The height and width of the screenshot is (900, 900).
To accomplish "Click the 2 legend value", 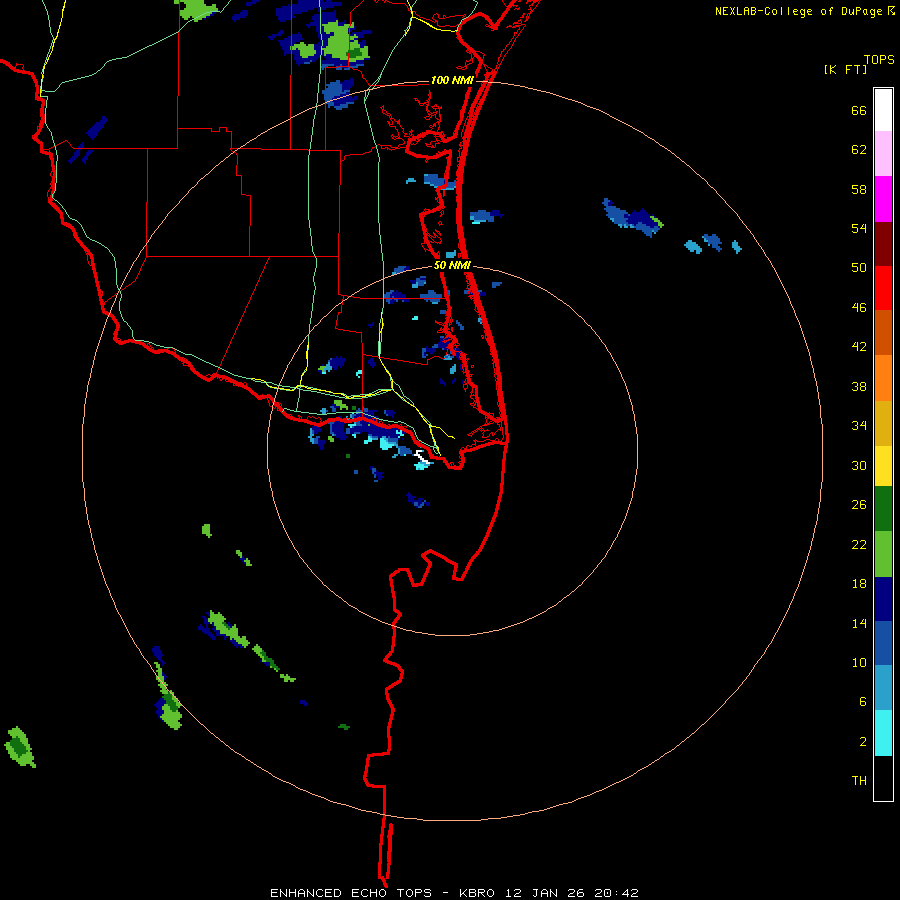I will 863,741.
